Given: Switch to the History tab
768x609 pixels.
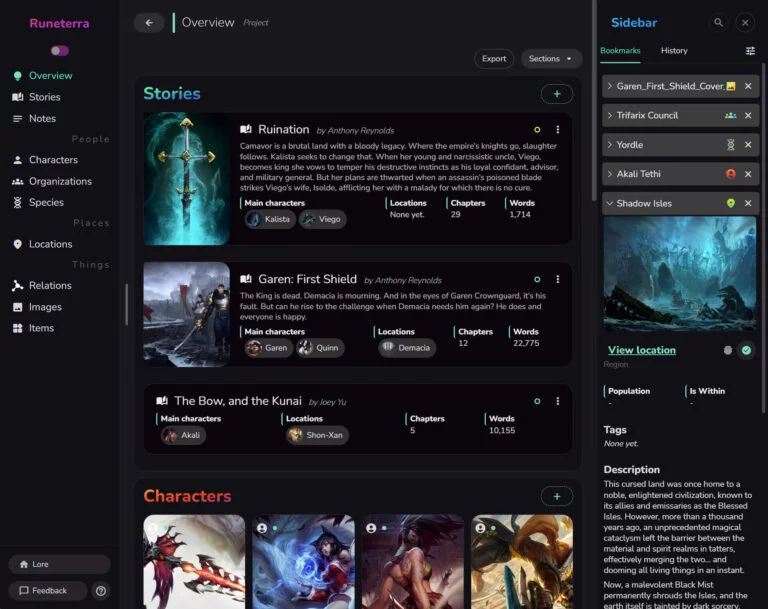Looking at the screenshot, I should click(x=674, y=50).
